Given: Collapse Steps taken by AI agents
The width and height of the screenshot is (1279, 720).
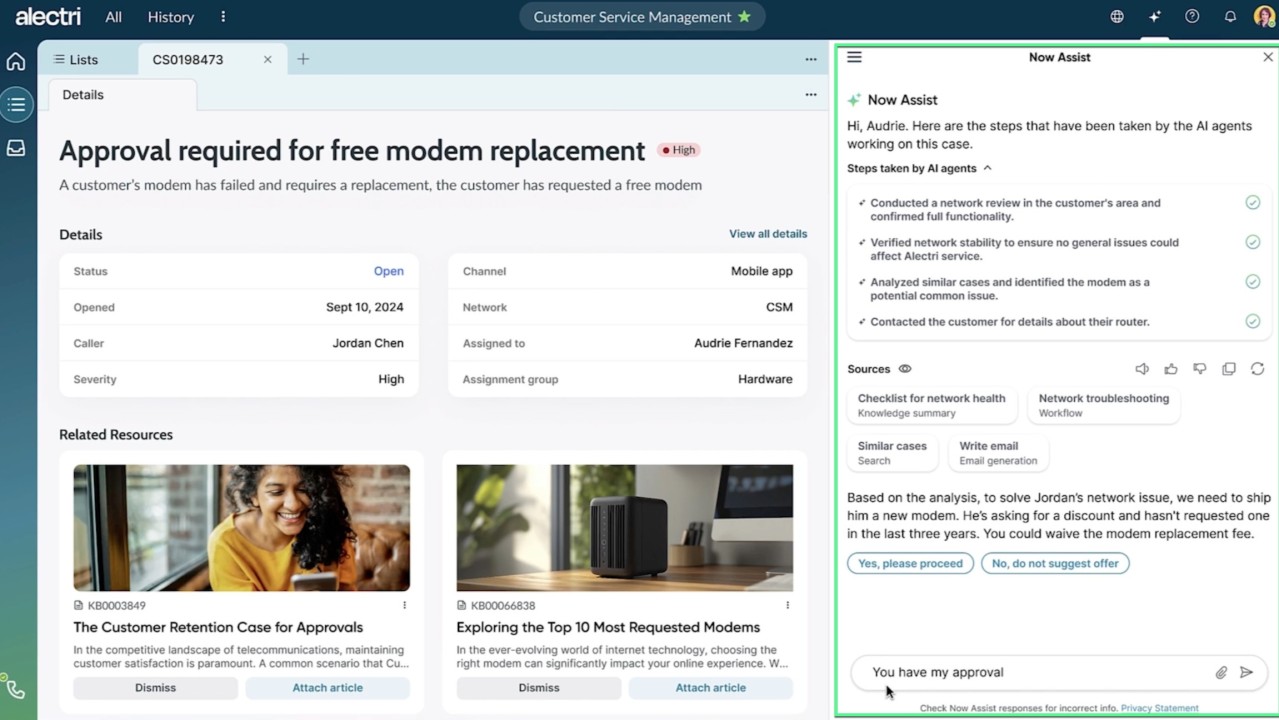Looking at the screenshot, I should [987, 169].
